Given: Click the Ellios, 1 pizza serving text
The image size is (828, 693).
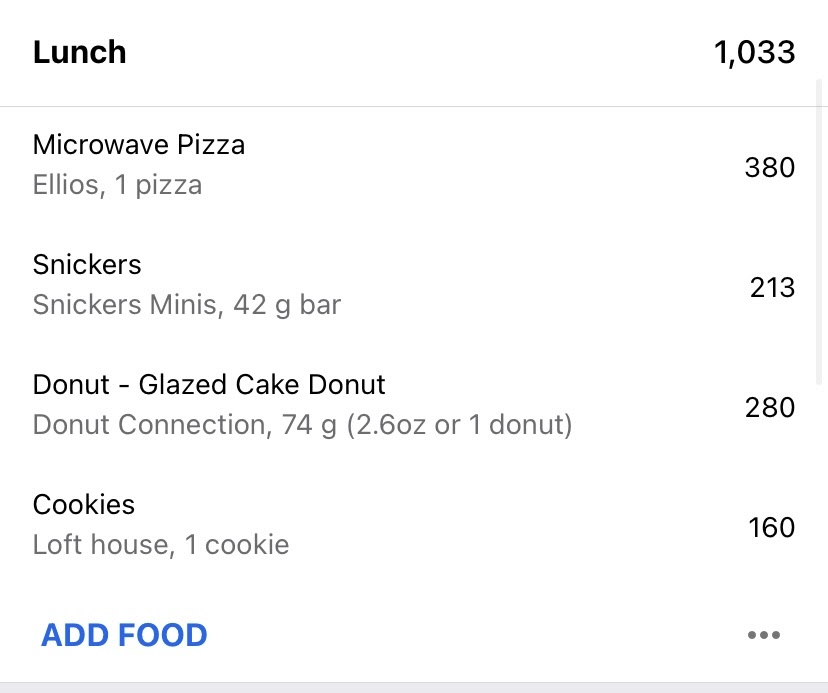Looking at the screenshot, I should [x=117, y=185].
